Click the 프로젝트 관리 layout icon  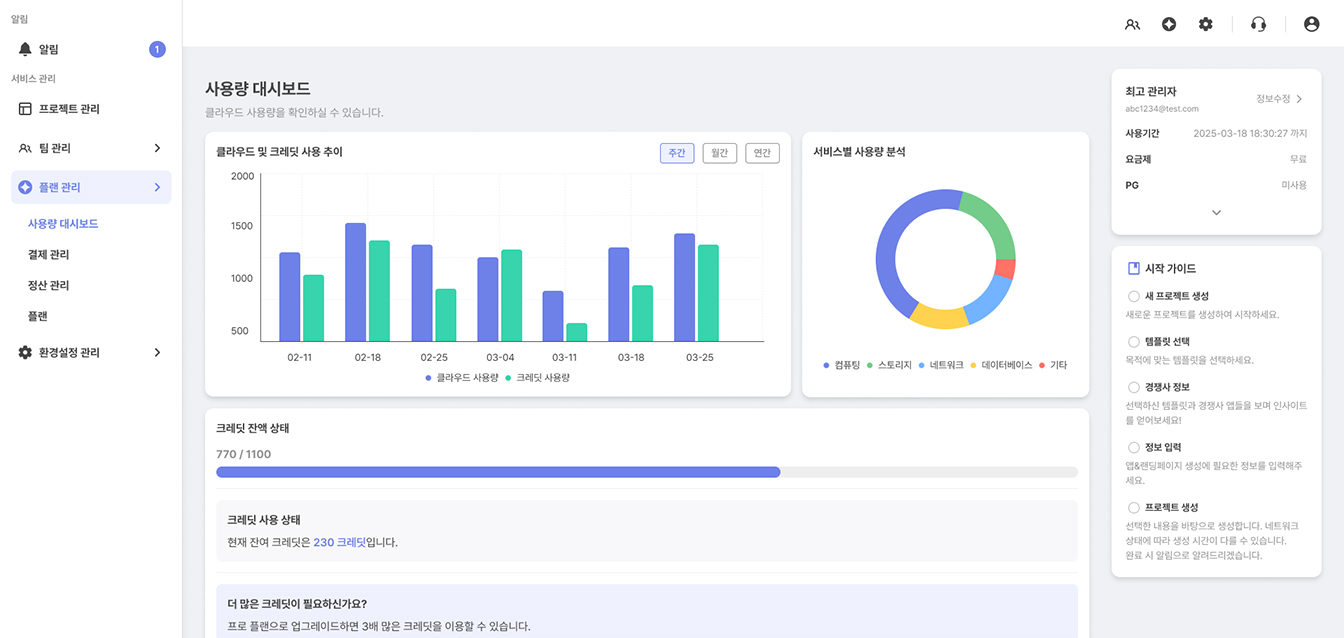[25, 109]
